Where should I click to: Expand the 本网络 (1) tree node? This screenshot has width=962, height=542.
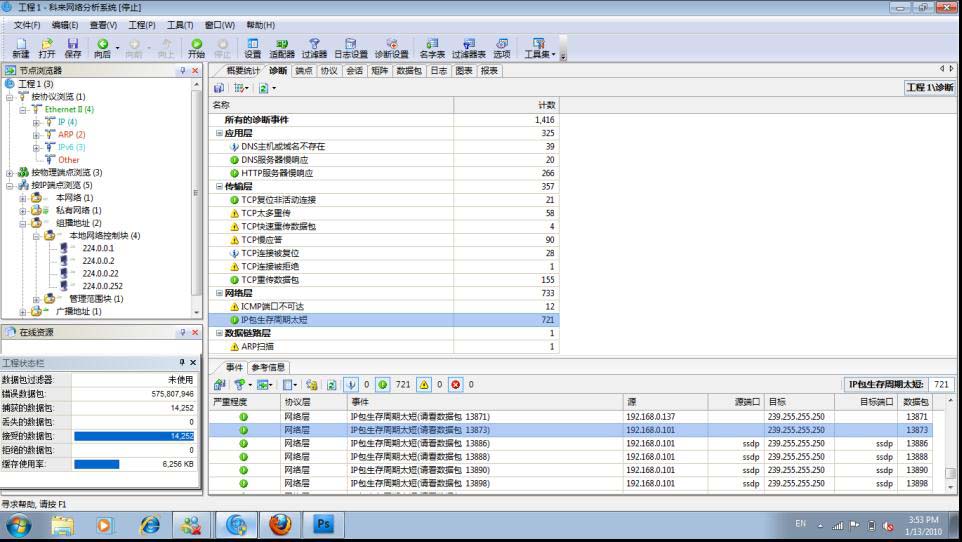click(23, 198)
